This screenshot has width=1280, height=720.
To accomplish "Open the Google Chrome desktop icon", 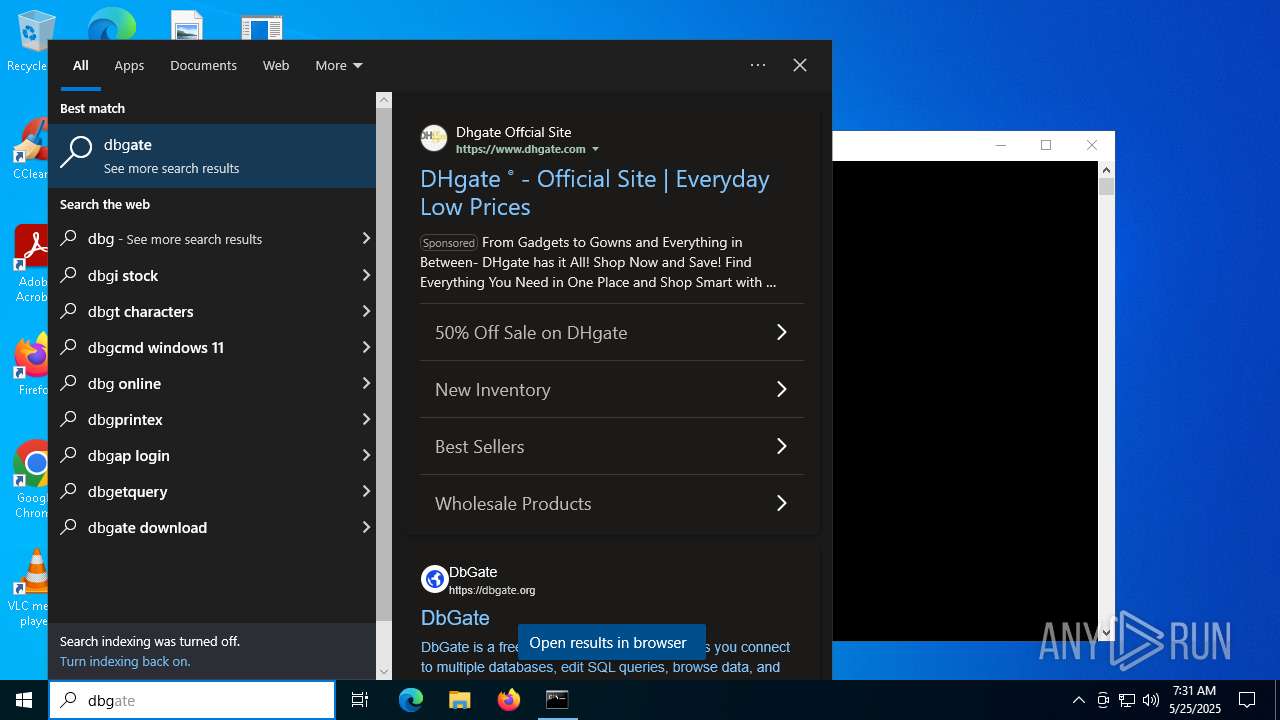I will tap(32, 480).
